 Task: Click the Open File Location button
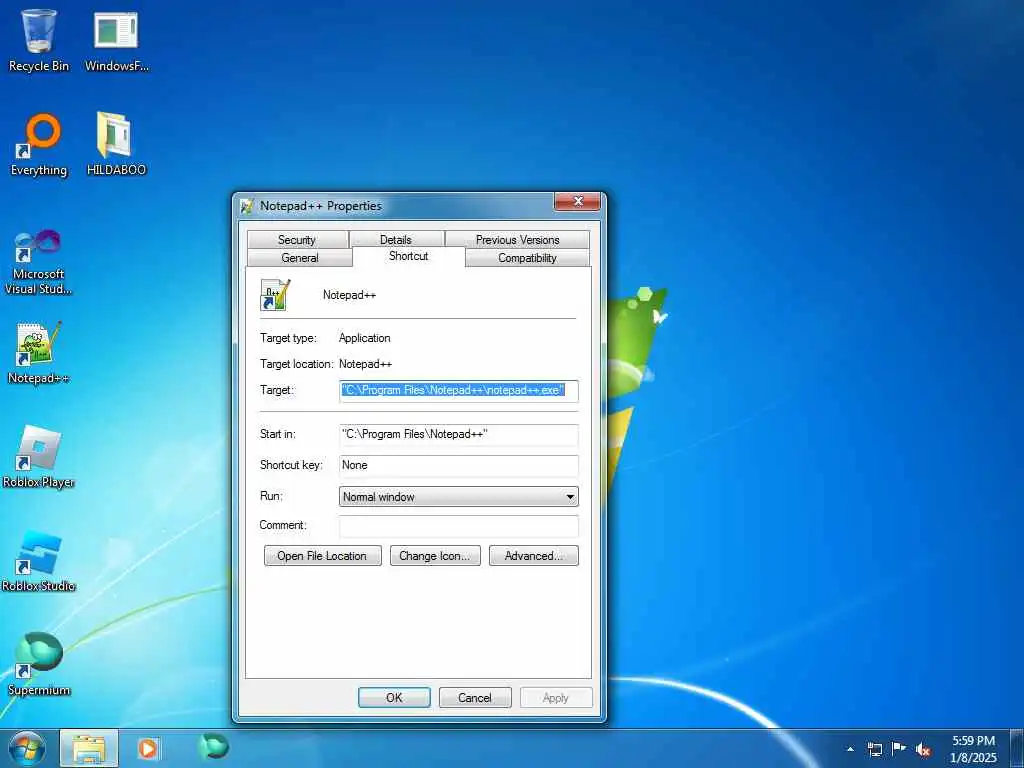323,556
